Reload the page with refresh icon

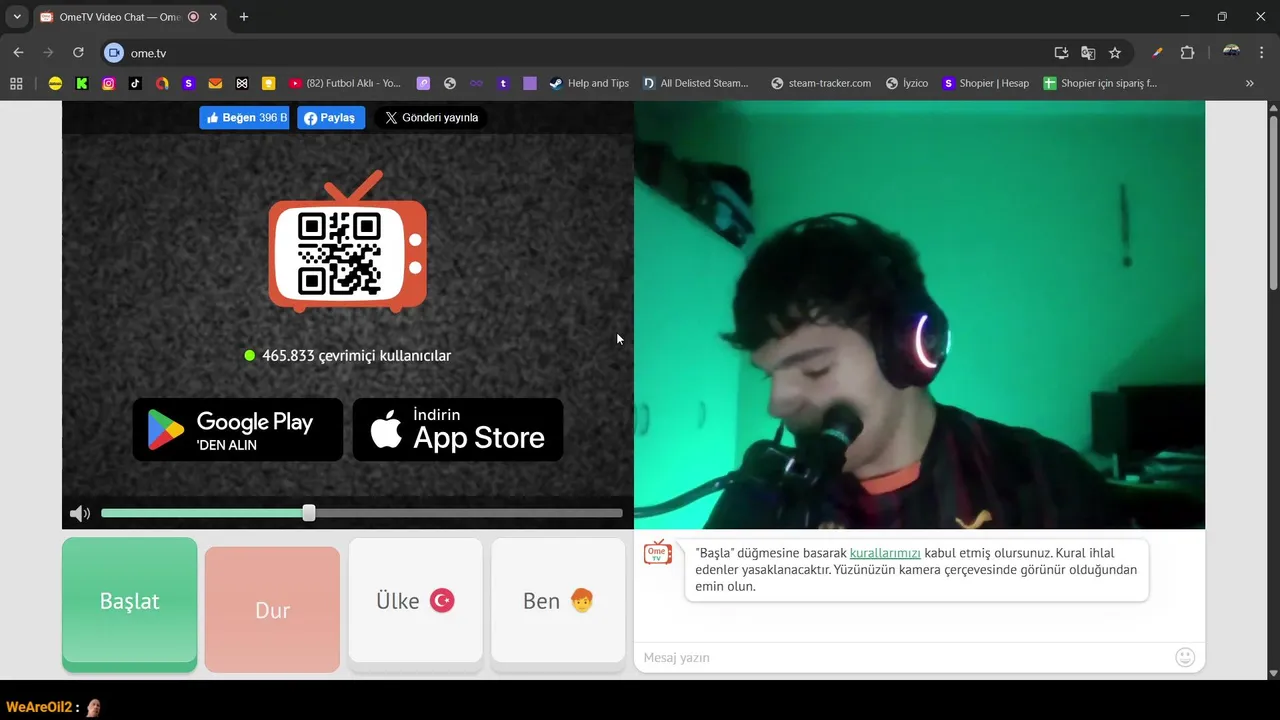pos(78,53)
